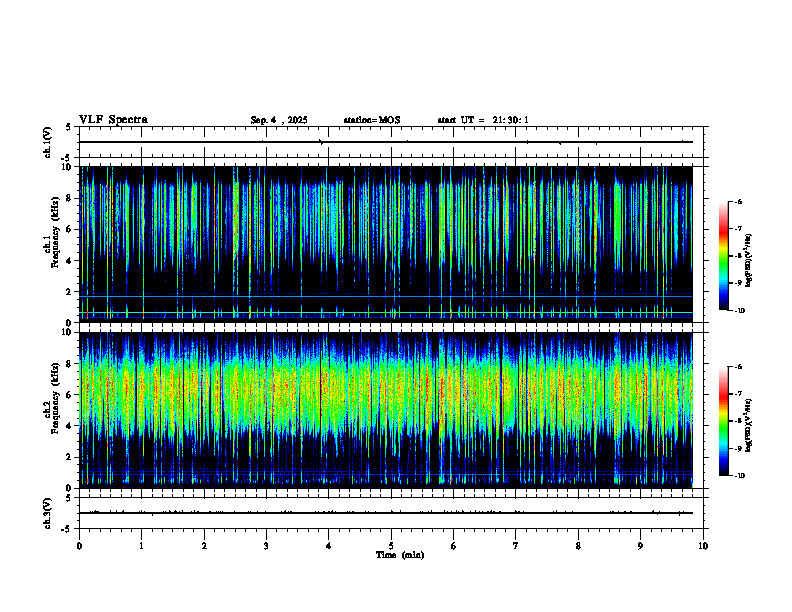Screen dimensions: 792x612
Task: Click the "-8" label on ch.1 color bar
Action: (738, 256)
